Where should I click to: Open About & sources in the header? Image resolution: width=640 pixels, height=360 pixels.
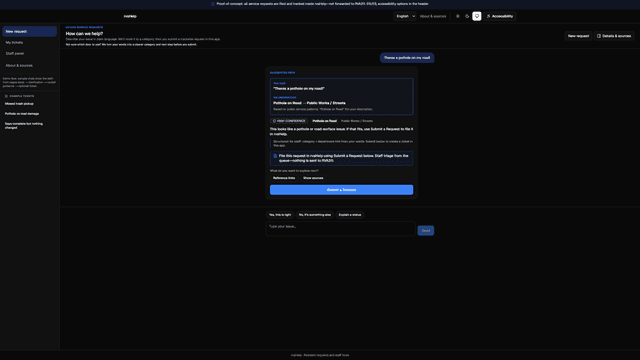tap(433, 16)
